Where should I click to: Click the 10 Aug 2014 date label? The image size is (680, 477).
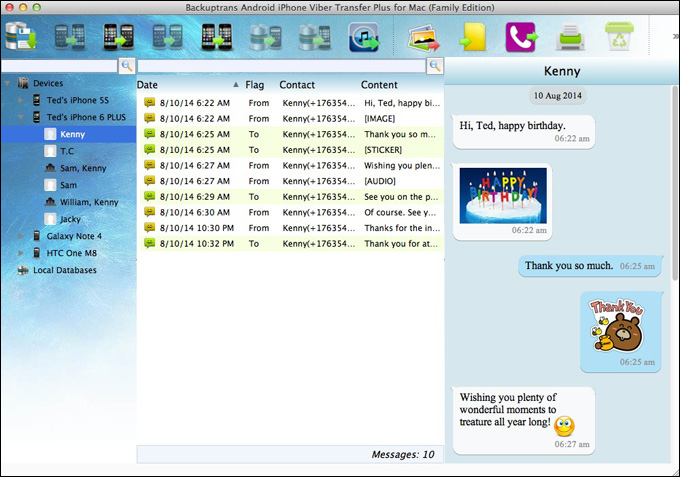click(557, 96)
